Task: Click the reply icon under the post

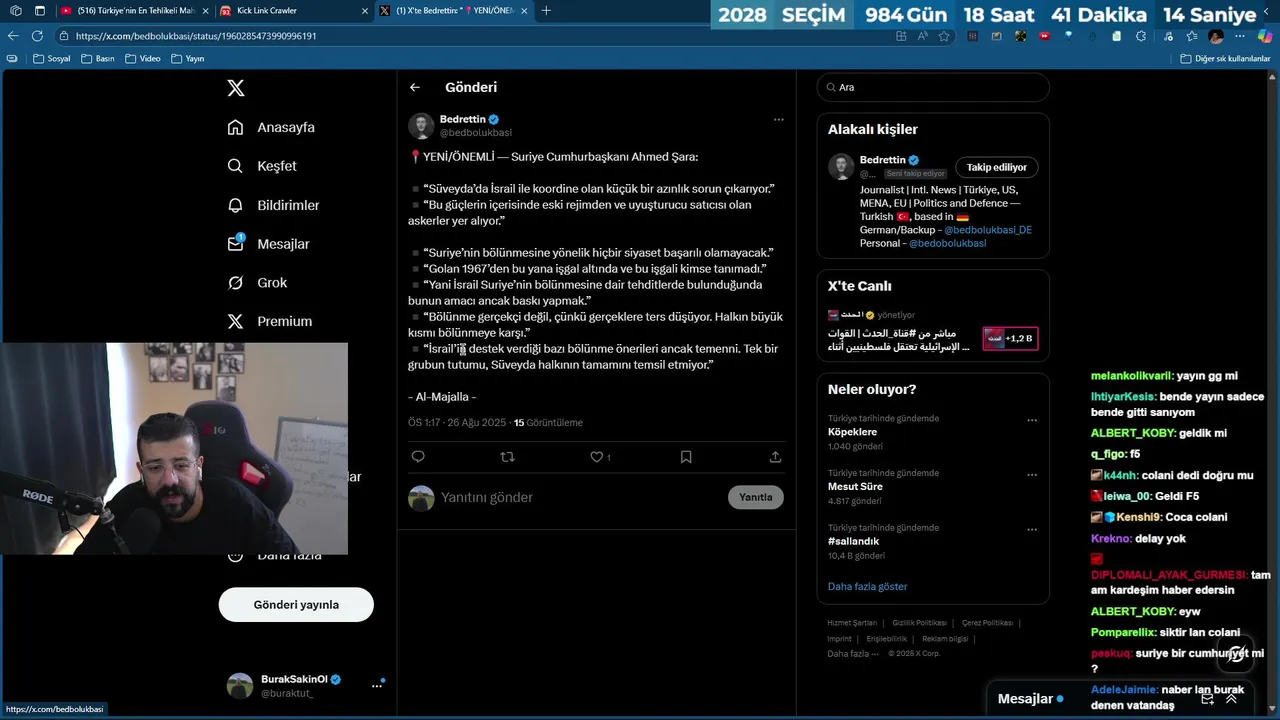Action: point(418,457)
